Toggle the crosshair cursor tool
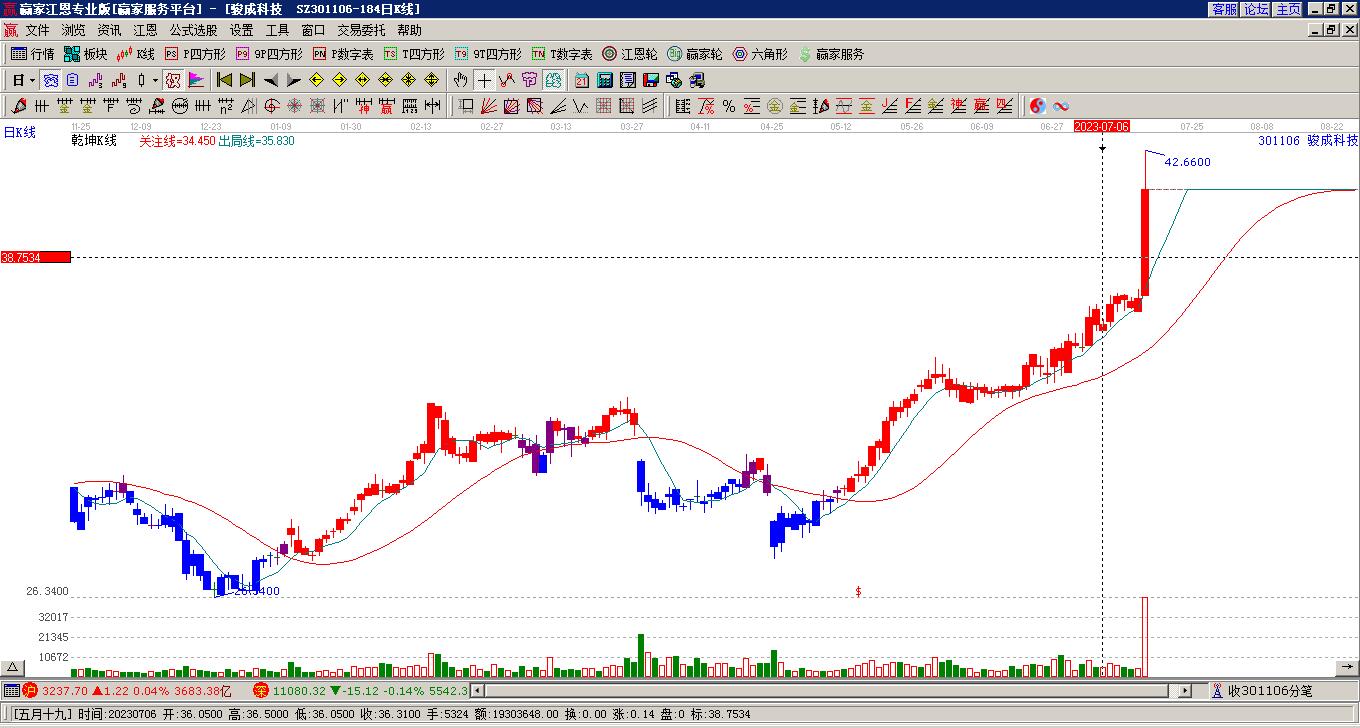 pos(484,80)
